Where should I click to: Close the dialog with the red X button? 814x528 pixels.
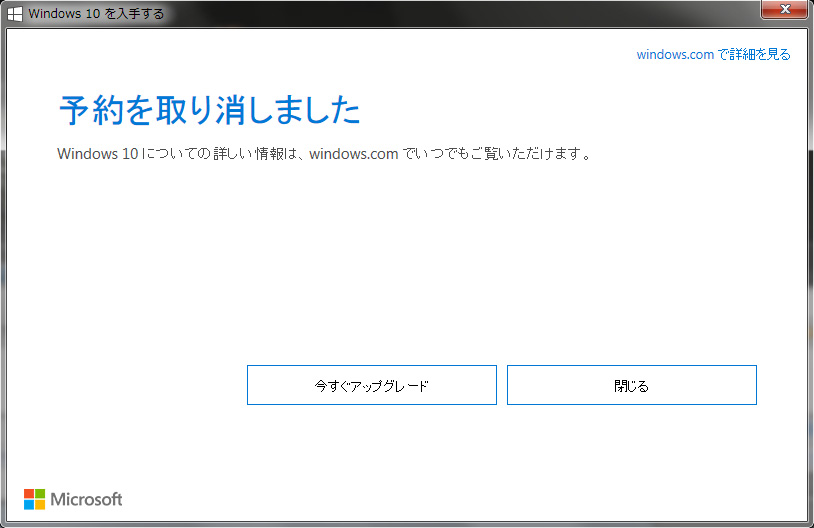pyautogui.click(x=785, y=11)
